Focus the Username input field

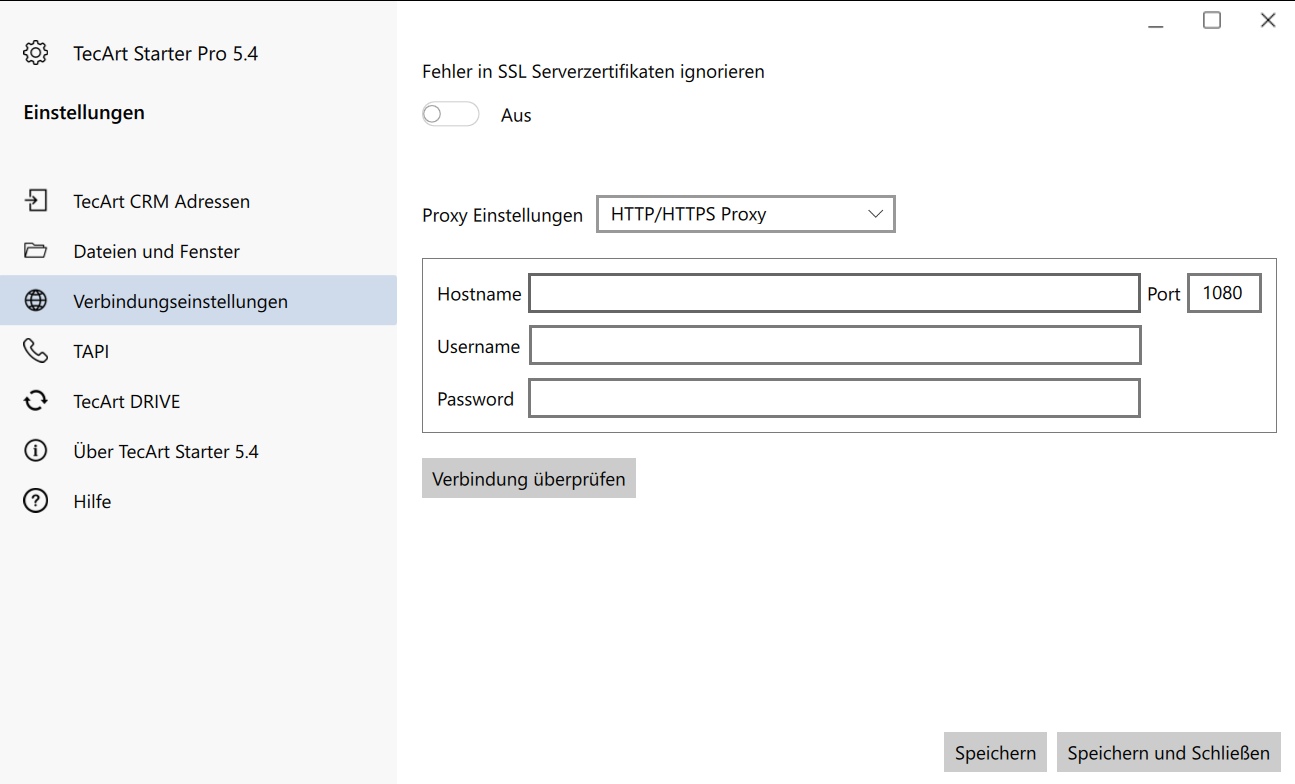[x=834, y=346]
